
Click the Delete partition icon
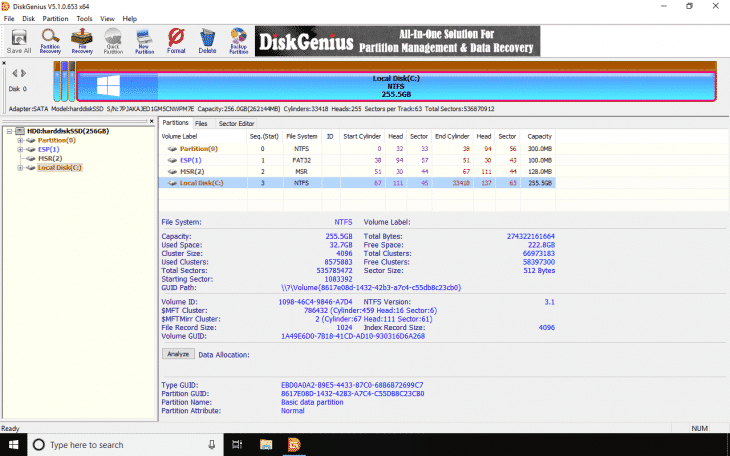207,41
